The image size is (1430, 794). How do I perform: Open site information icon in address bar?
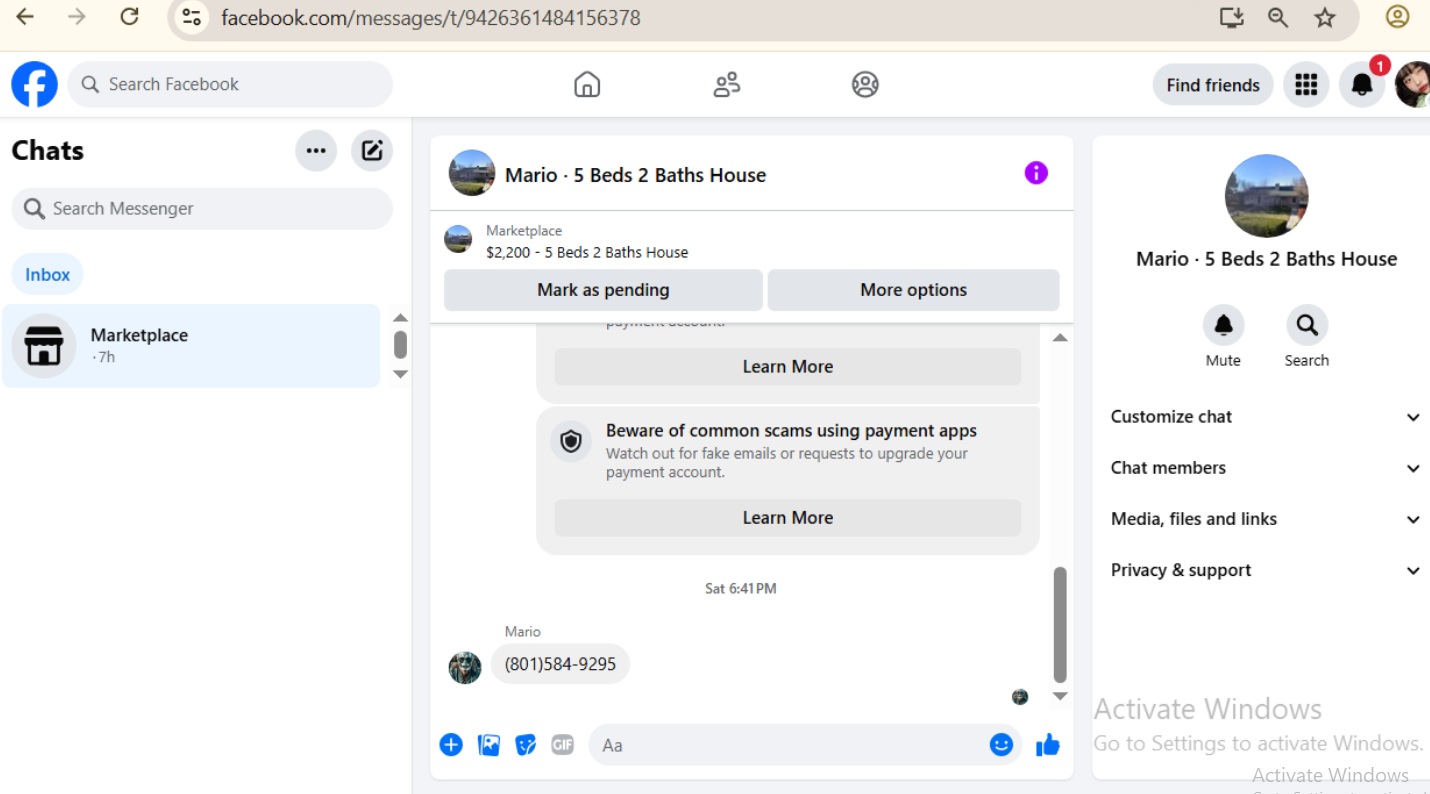click(x=192, y=18)
